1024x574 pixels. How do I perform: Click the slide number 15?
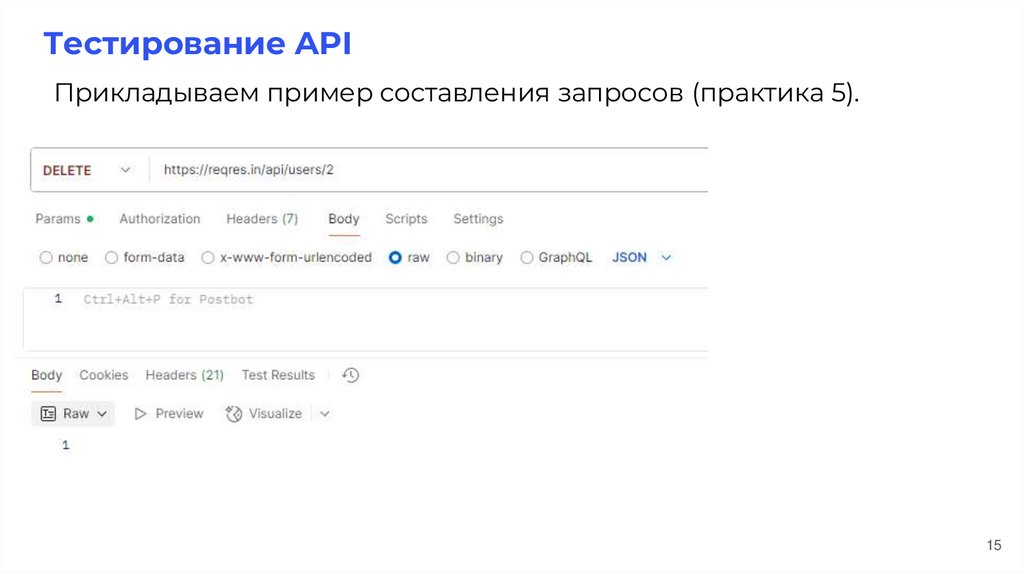click(994, 545)
